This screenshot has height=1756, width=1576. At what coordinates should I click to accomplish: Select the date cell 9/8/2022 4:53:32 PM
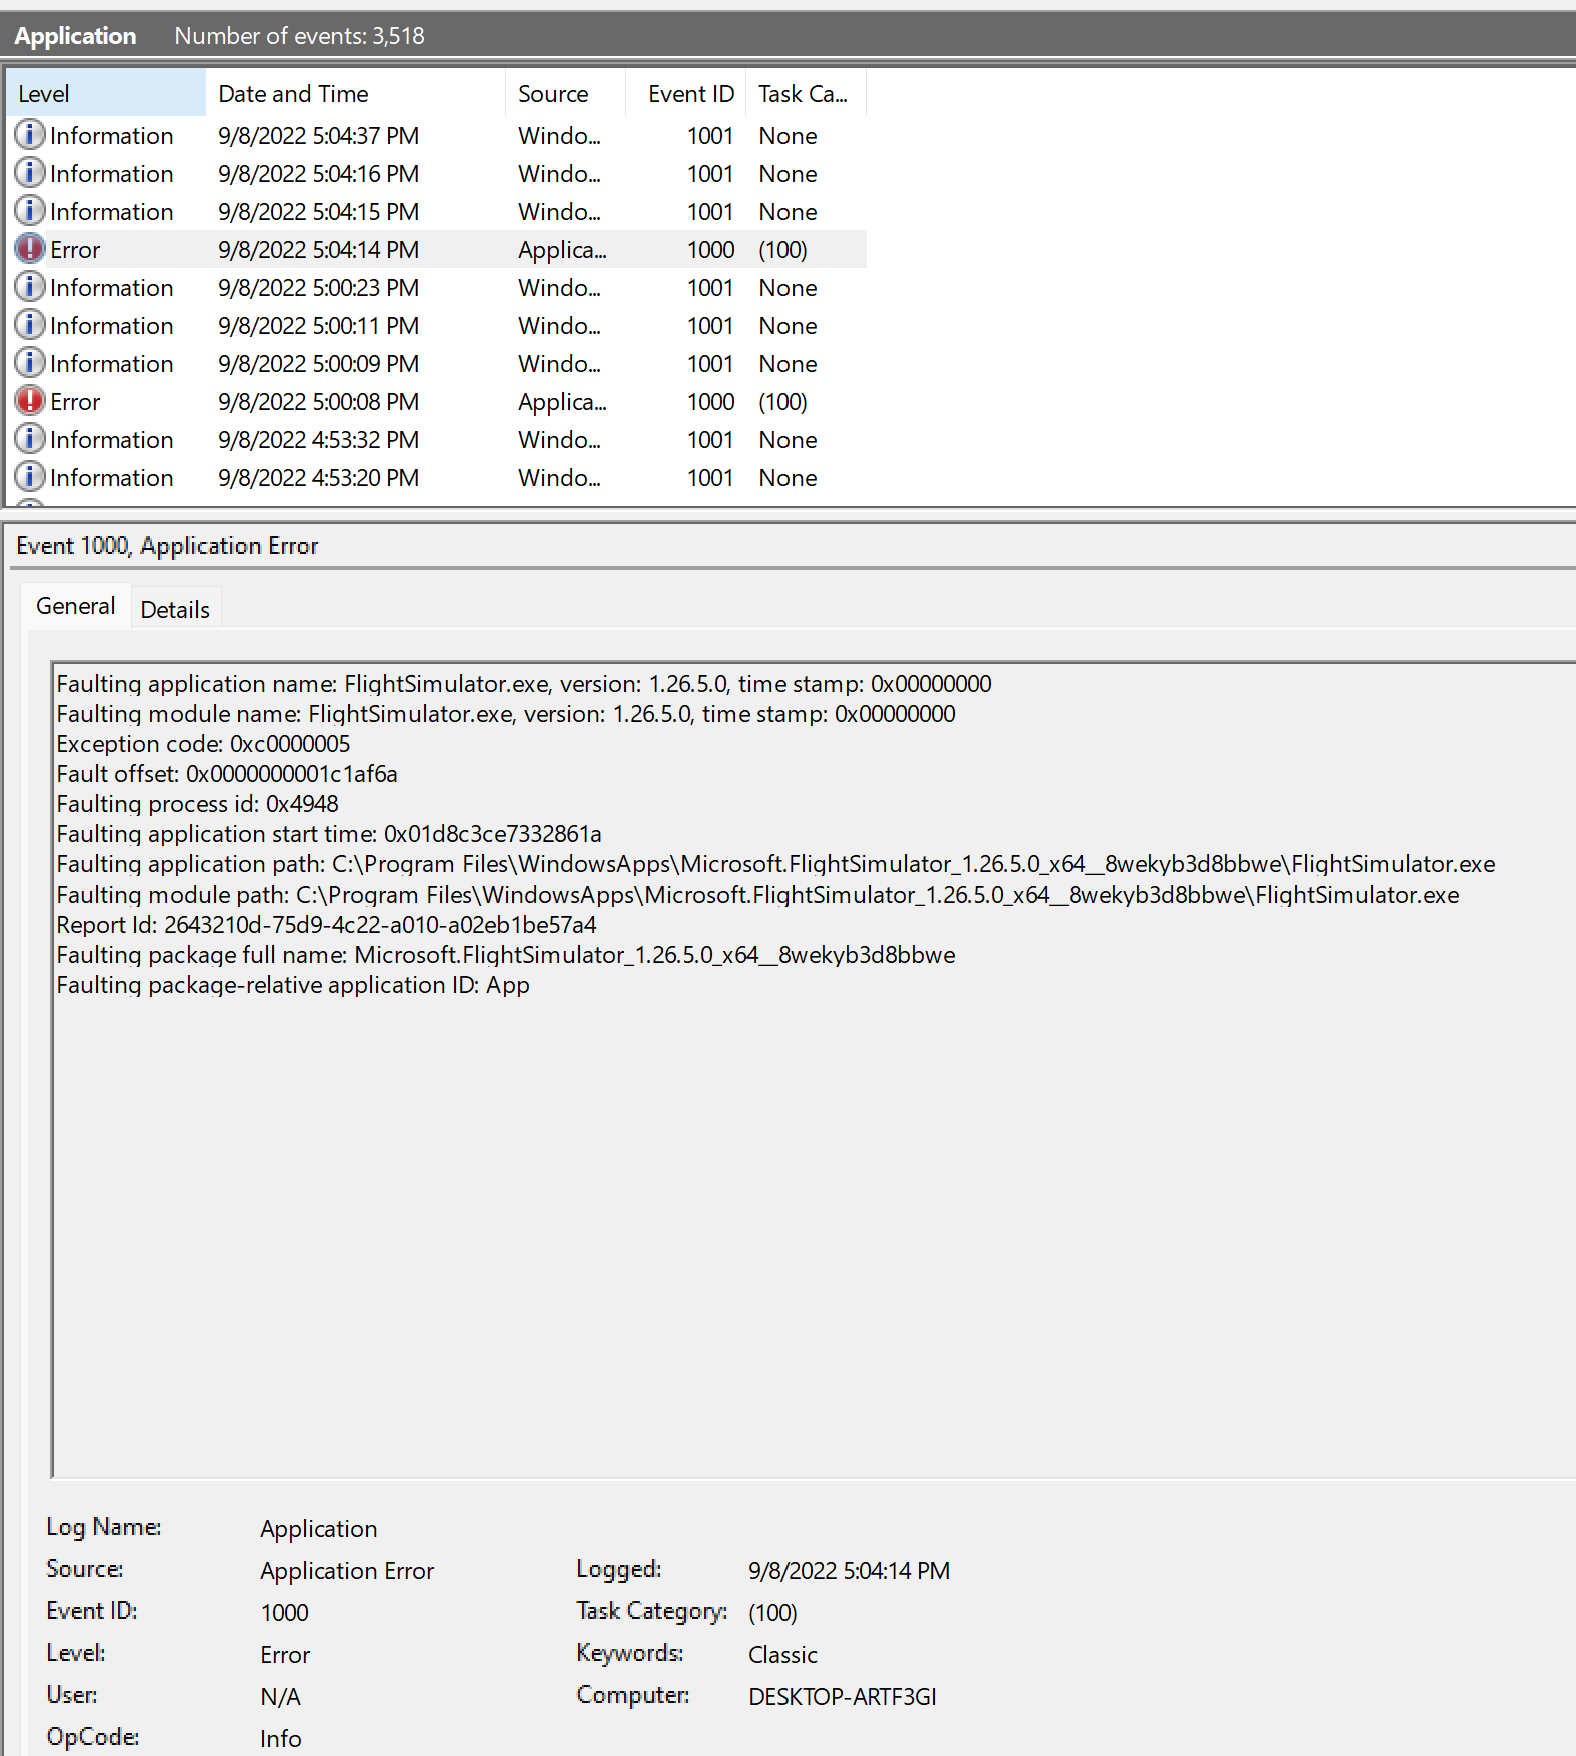pyautogui.click(x=318, y=440)
